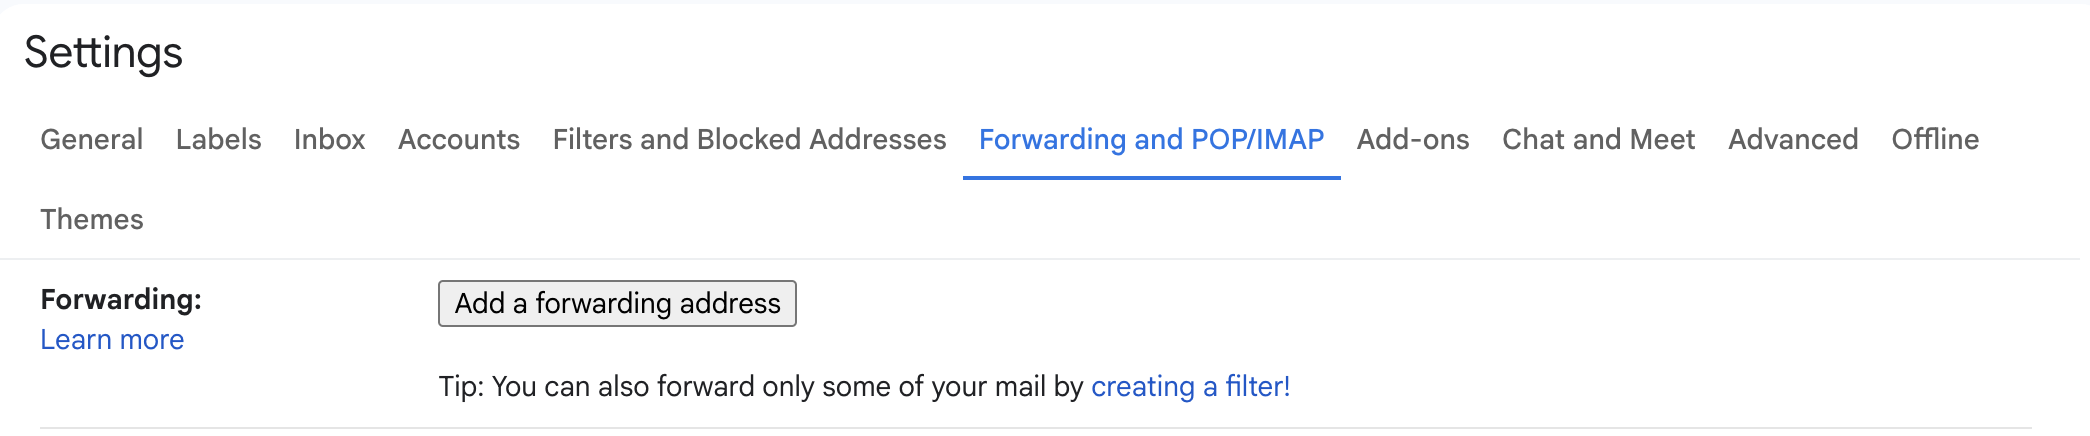Click the Add a forwarding address button
The image size is (2090, 436).
(617, 303)
